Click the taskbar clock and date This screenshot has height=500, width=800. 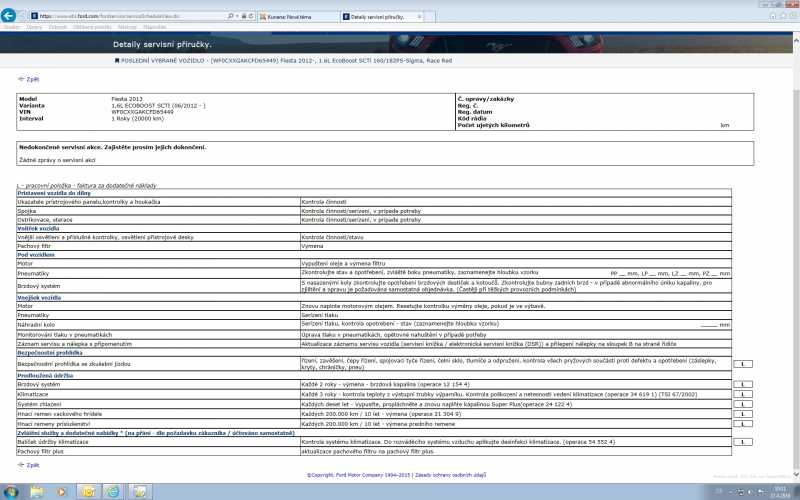click(x=780, y=492)
